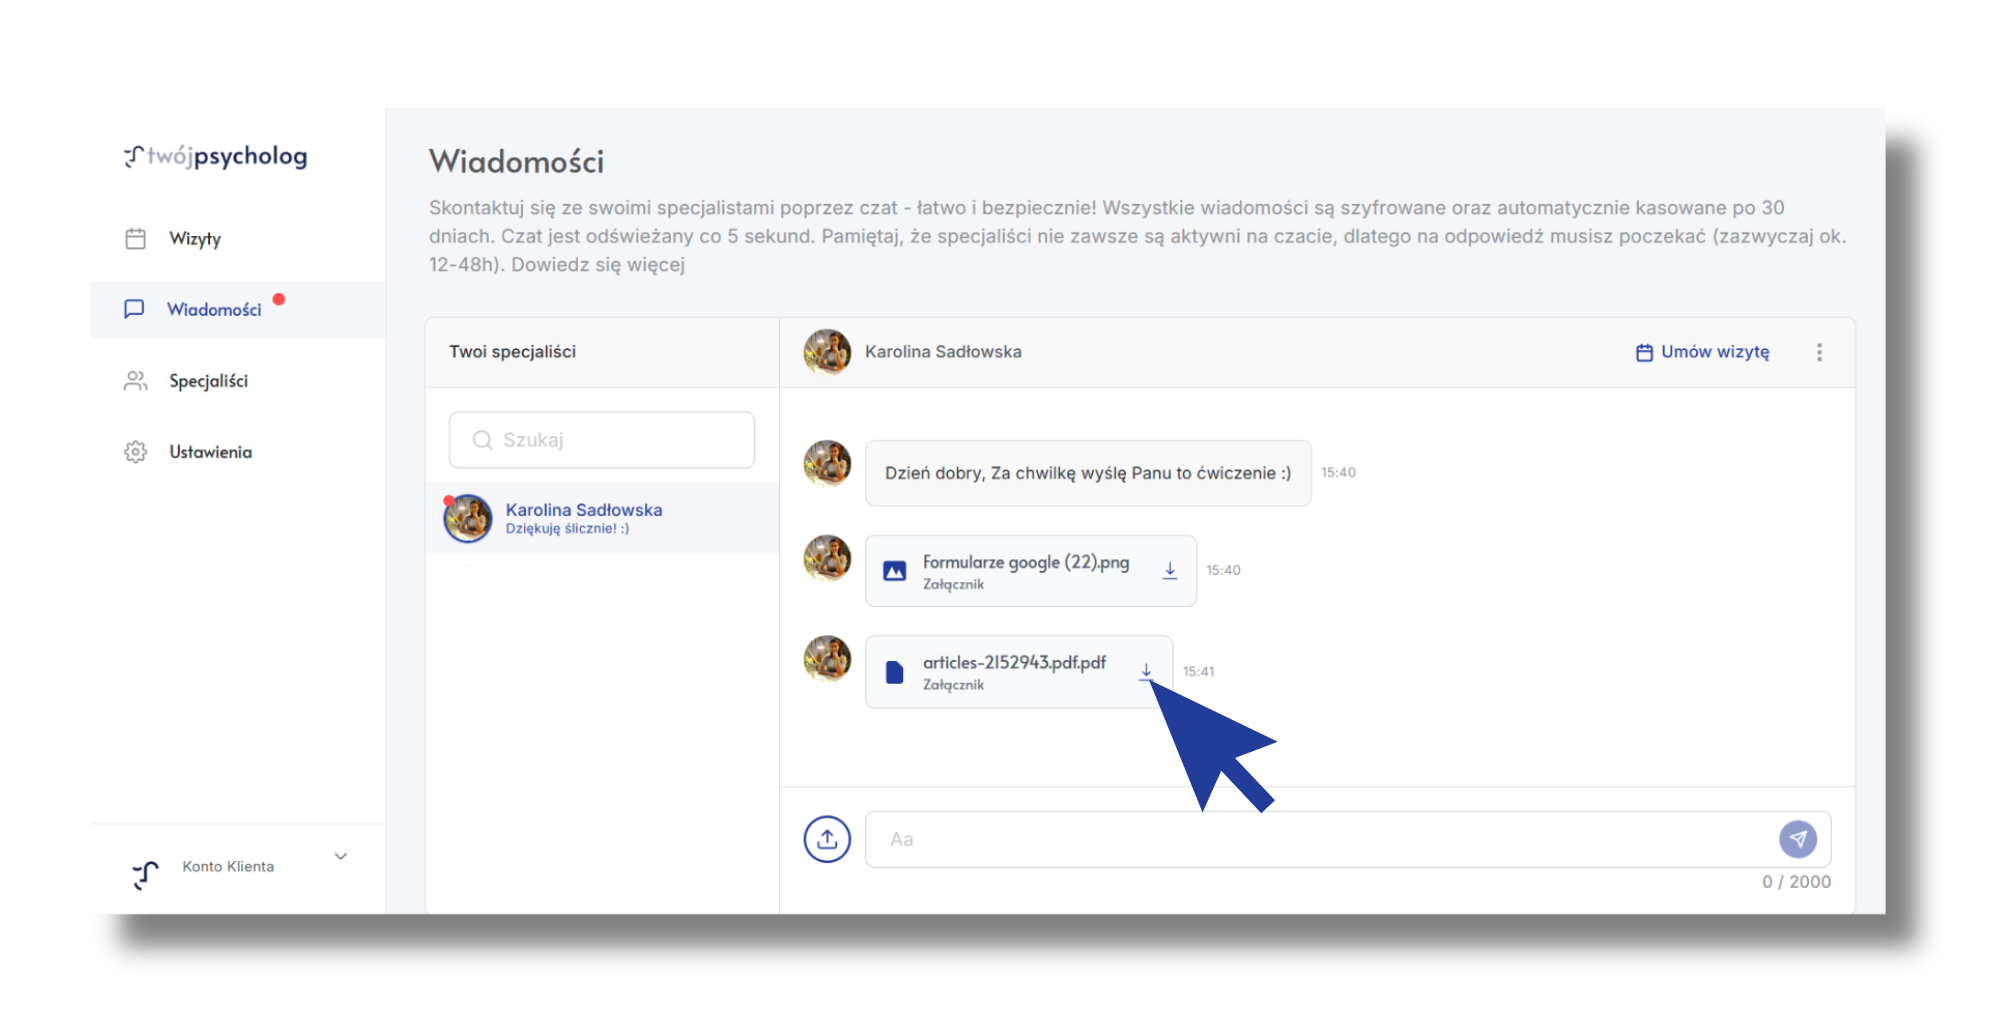Click the document icon of articles-2152943.pdf.pdf
The height and width of the screenshot is (1034, 2000).
[x=895, y=672]
